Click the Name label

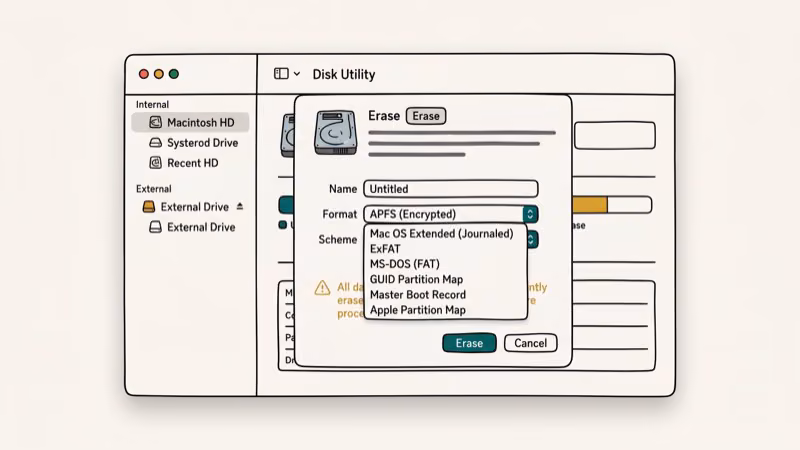pos(343,189)
